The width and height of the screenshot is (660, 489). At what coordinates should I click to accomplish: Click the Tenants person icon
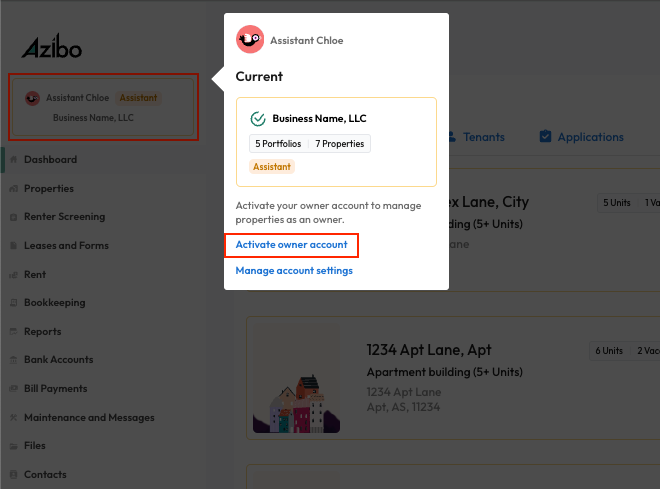[452, 137]
